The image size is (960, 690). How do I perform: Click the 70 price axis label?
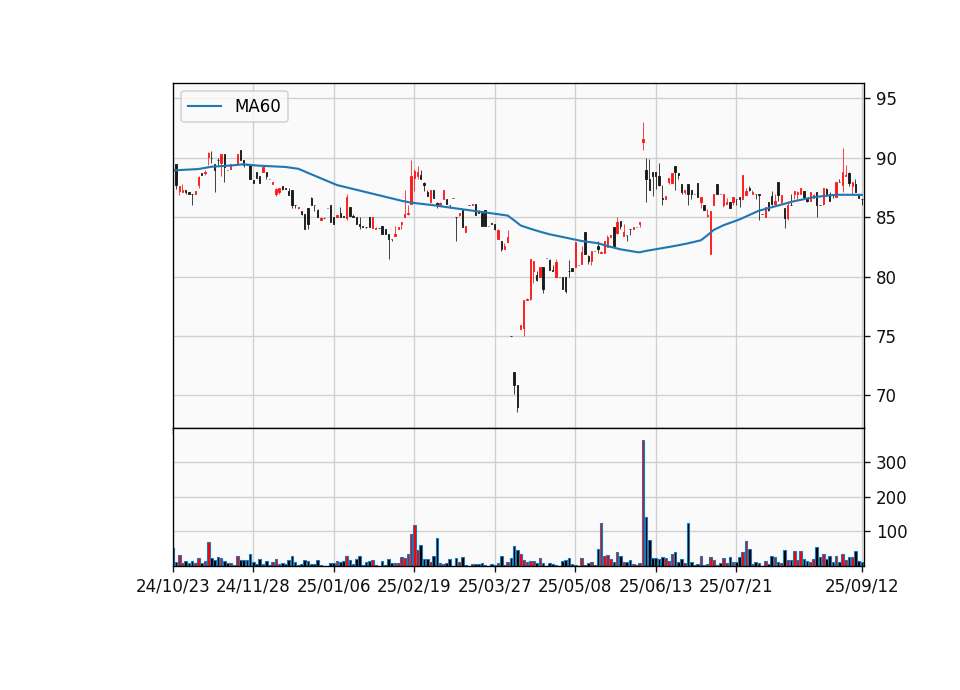point(886,396)
